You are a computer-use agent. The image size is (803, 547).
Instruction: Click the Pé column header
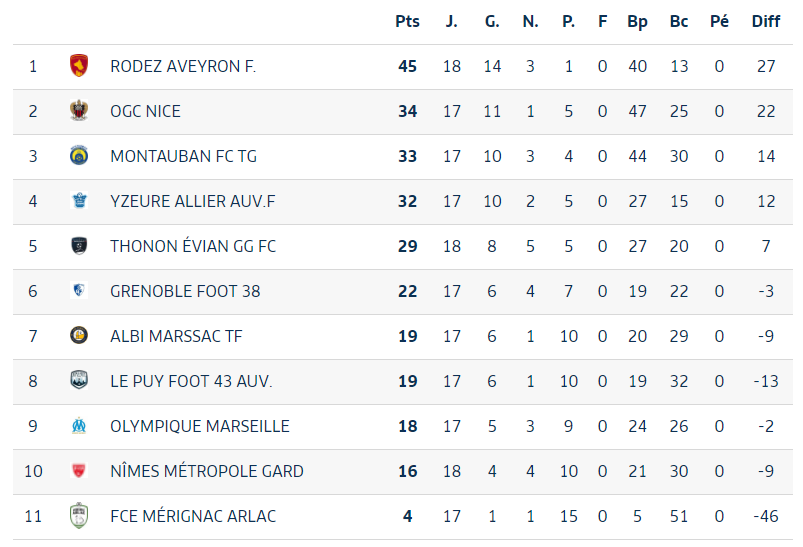pyautogui.click(x=719, y=22)
